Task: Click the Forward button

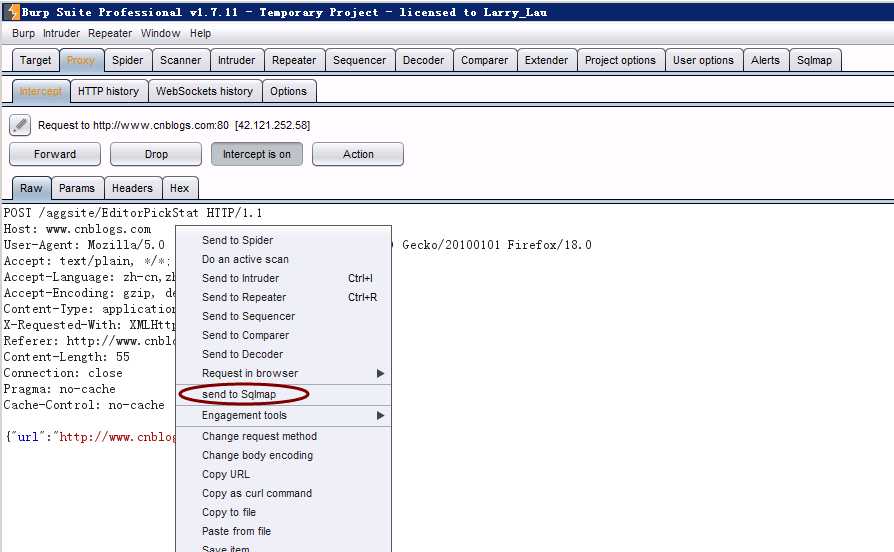Action: click(x=55, y=154)
